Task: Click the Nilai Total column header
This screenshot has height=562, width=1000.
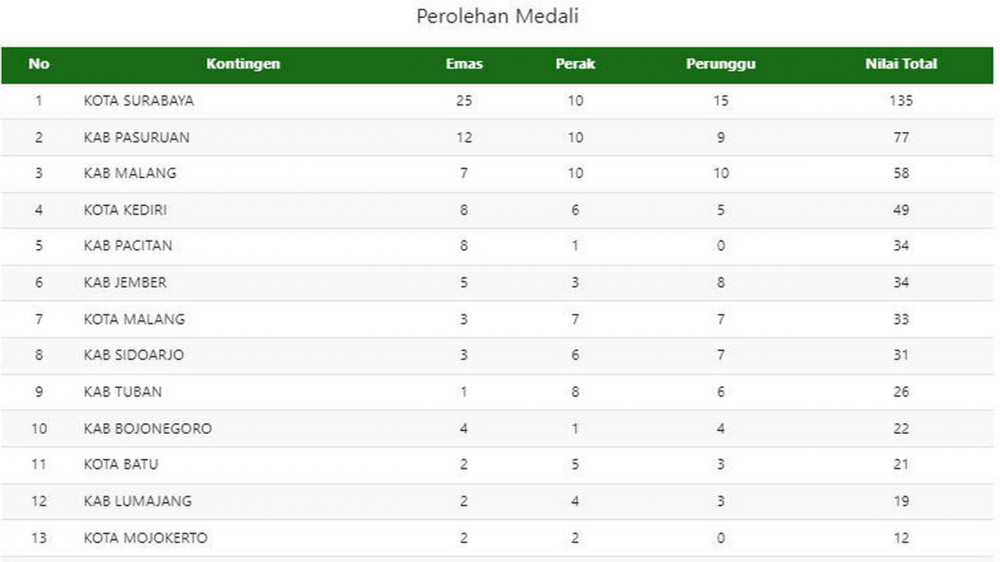Action: (901, 64)
